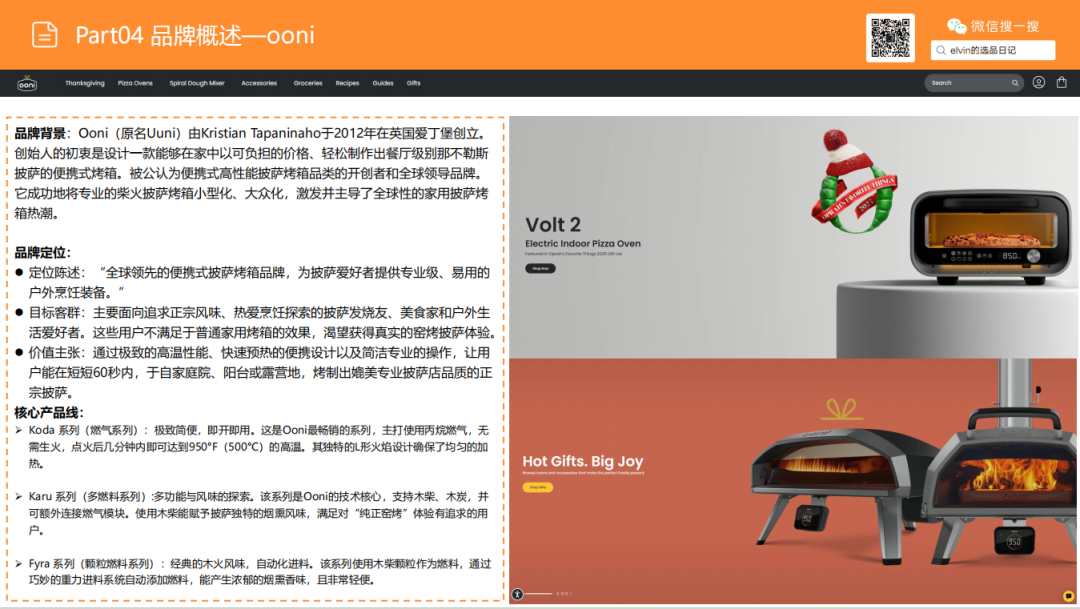Open the user account icon
The width and height of the screenshot is (1080, 609).
(1039, 83)
